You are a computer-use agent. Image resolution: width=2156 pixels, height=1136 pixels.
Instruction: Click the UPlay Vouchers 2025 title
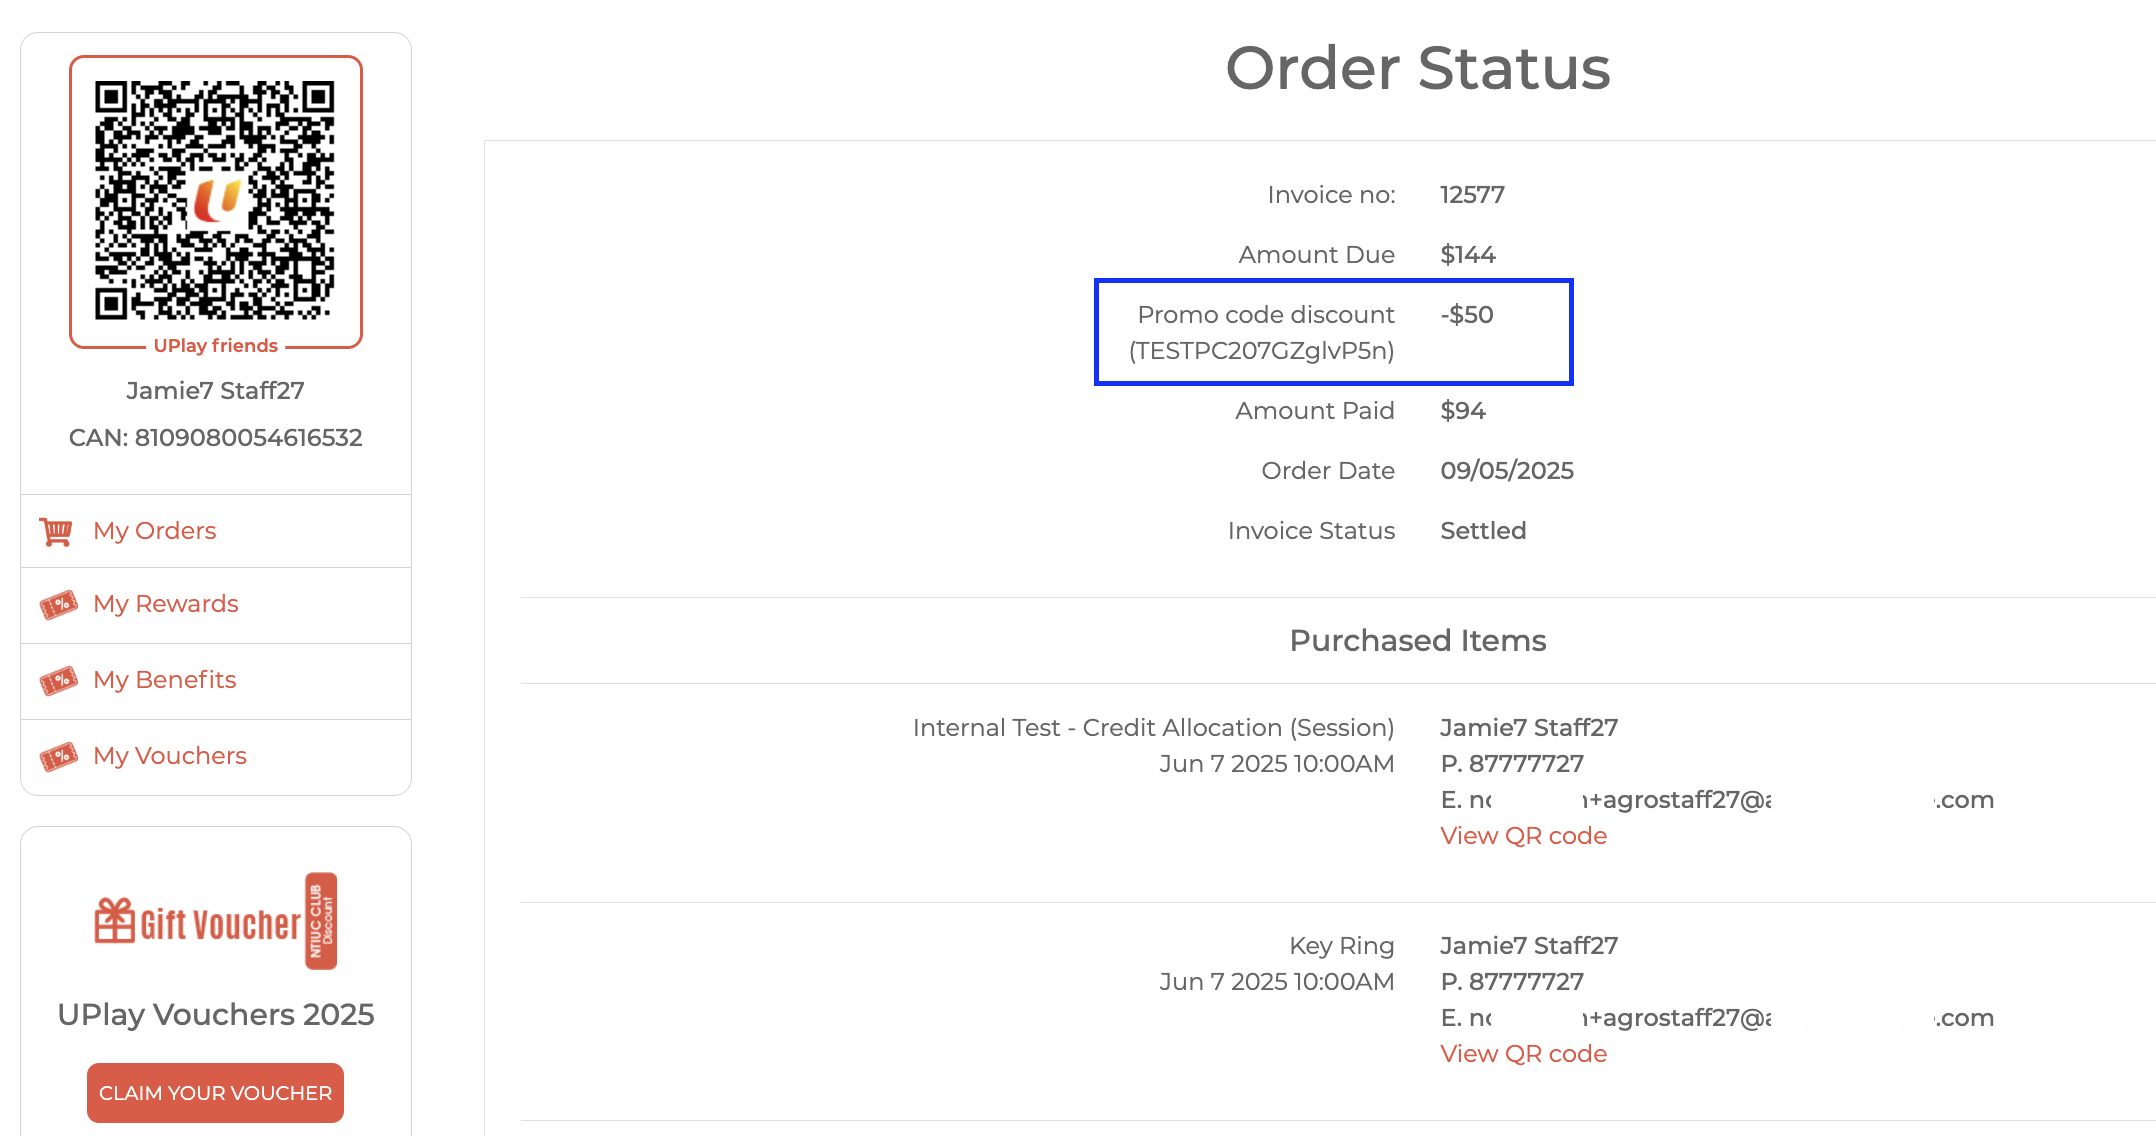click(215, 1015)
